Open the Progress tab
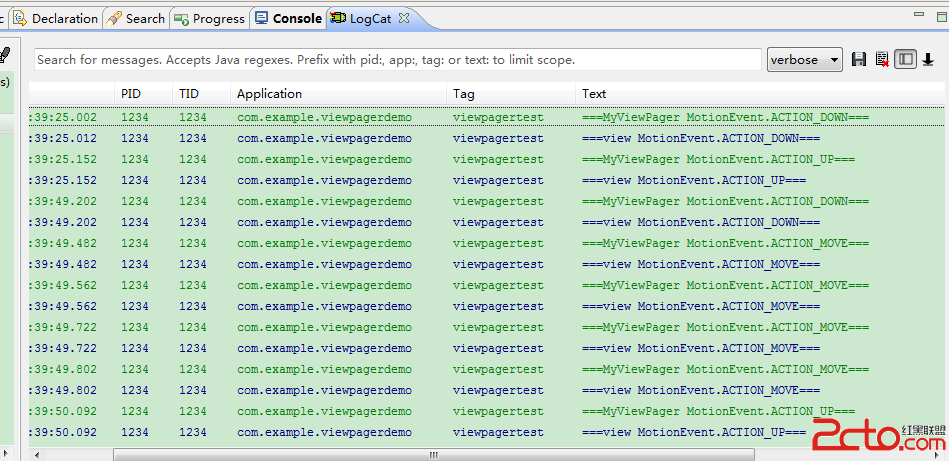Screen dimensions: 949x461 tap(210, 18)
